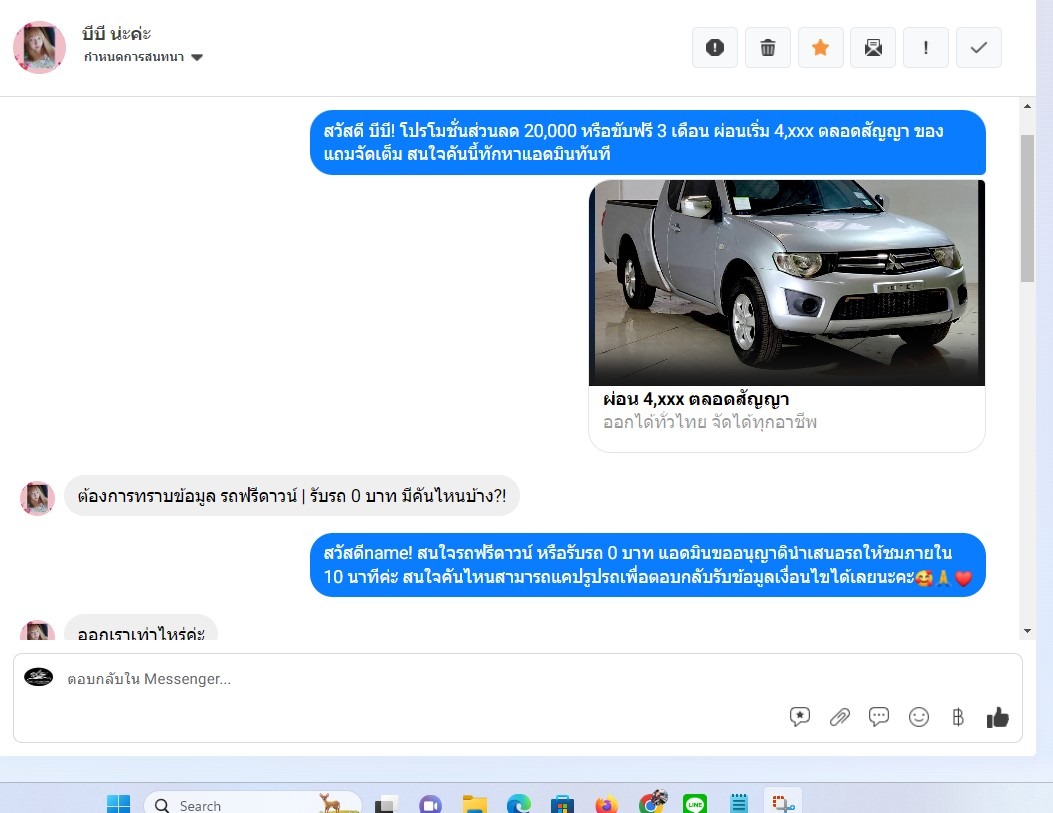Mark conversation unread with envelope icon

(873, 48)
